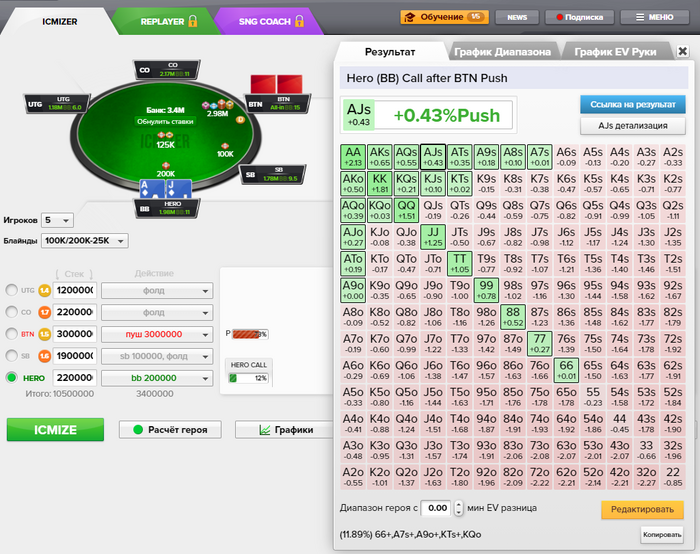Select the BTN radio button
This screenshot has width=700, height=554.
(12, 334)
